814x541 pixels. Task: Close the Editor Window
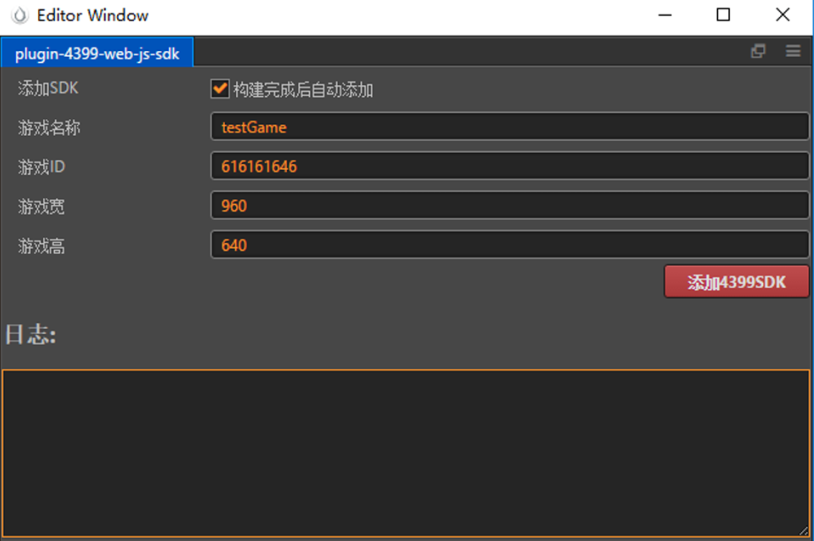coord(782,15)
